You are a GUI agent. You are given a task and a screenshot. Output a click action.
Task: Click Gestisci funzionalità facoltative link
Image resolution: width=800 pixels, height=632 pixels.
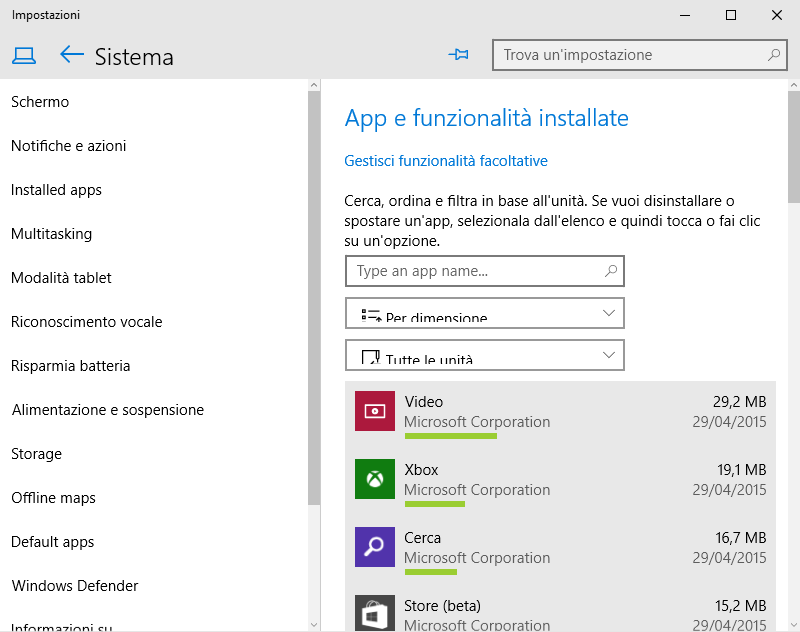(446, 161)
